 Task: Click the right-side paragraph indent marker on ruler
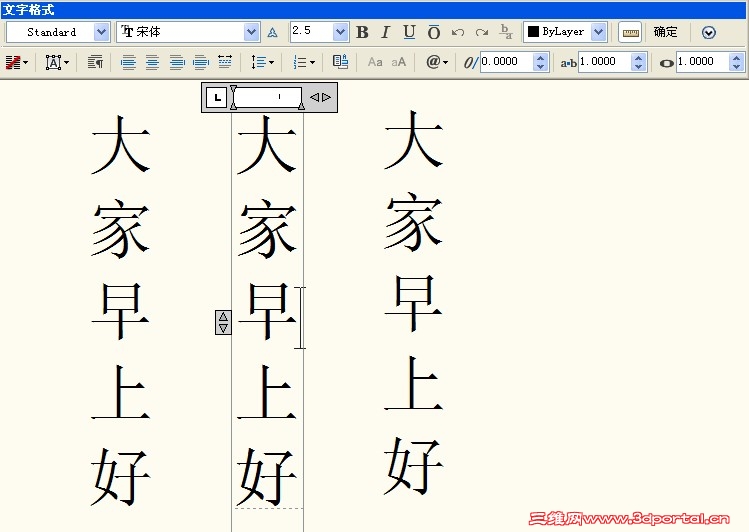tap(301, 105)
